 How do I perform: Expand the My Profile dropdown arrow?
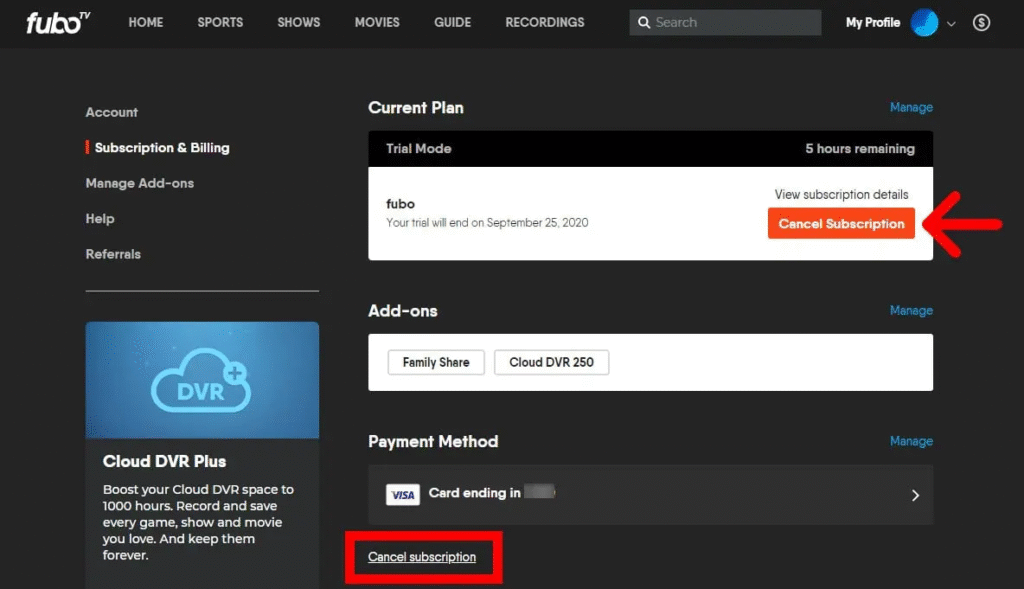(x=951, y=24)
